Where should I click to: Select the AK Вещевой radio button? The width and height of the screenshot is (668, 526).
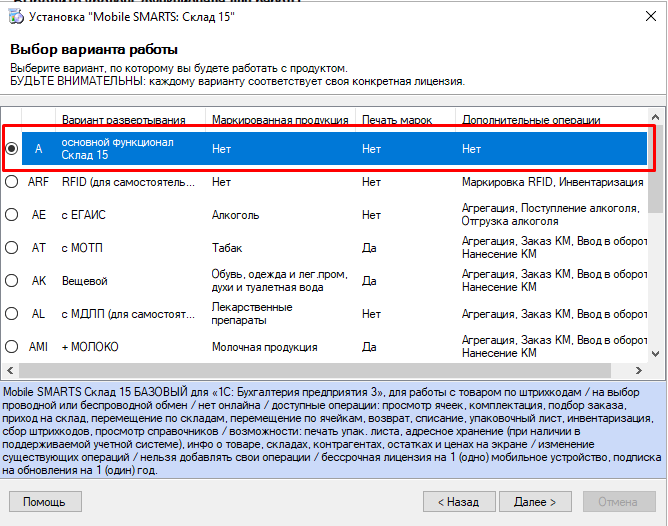click(12, 281)
